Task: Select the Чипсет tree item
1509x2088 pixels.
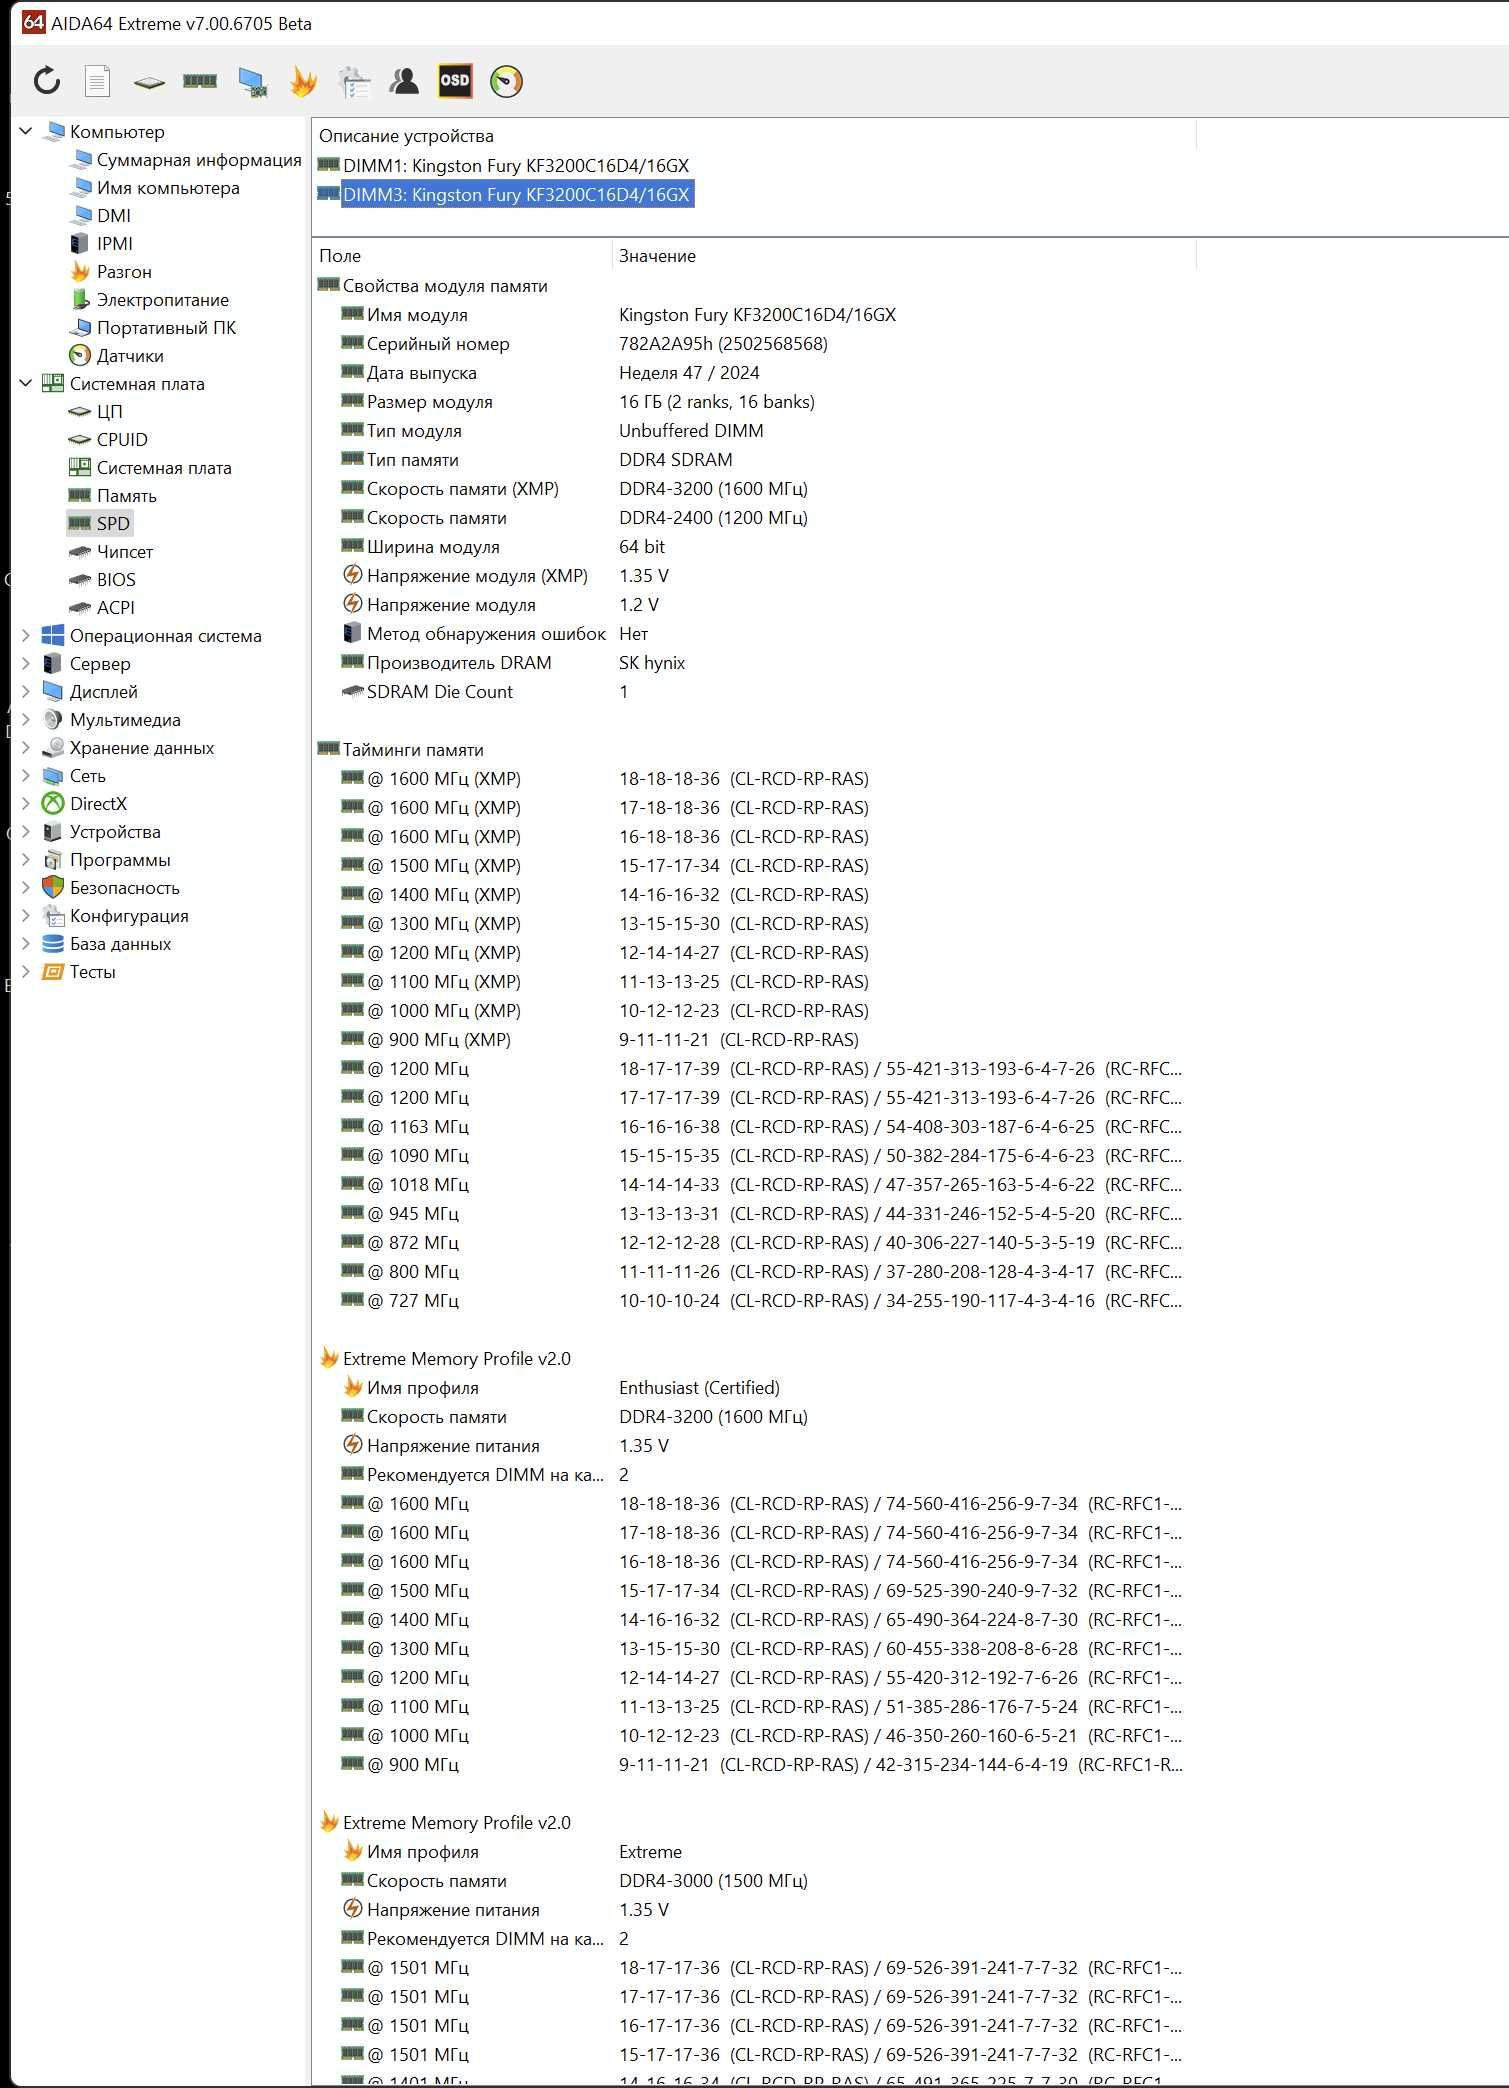Action: 125,552
